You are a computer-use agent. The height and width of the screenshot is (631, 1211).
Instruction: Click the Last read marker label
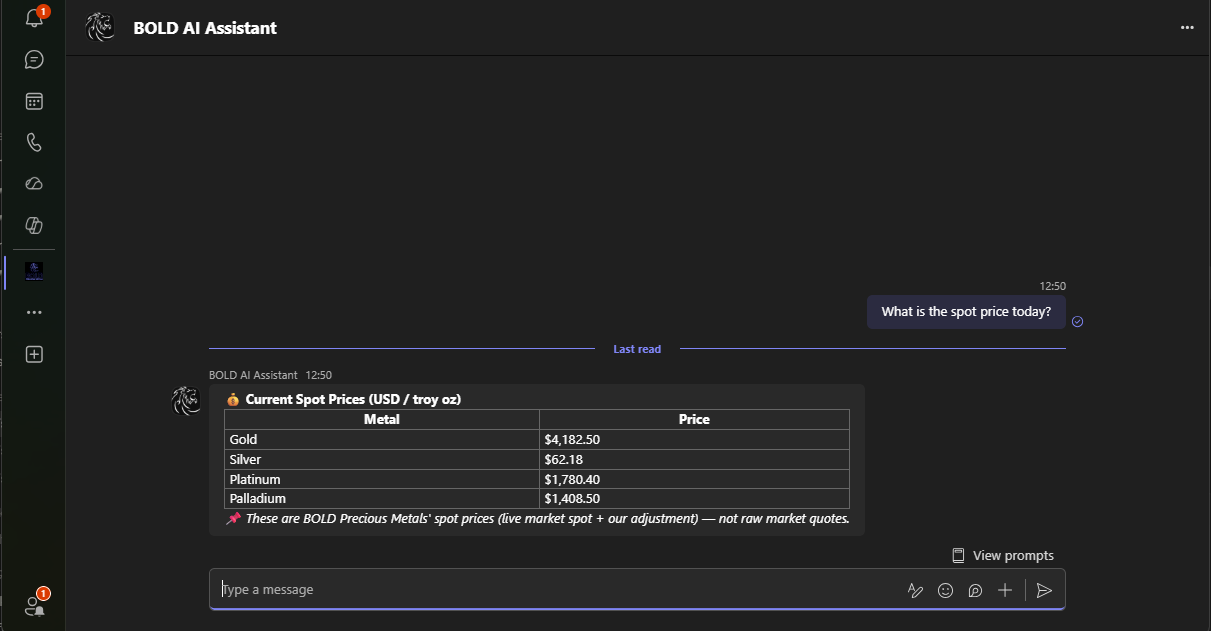[637, 349]
